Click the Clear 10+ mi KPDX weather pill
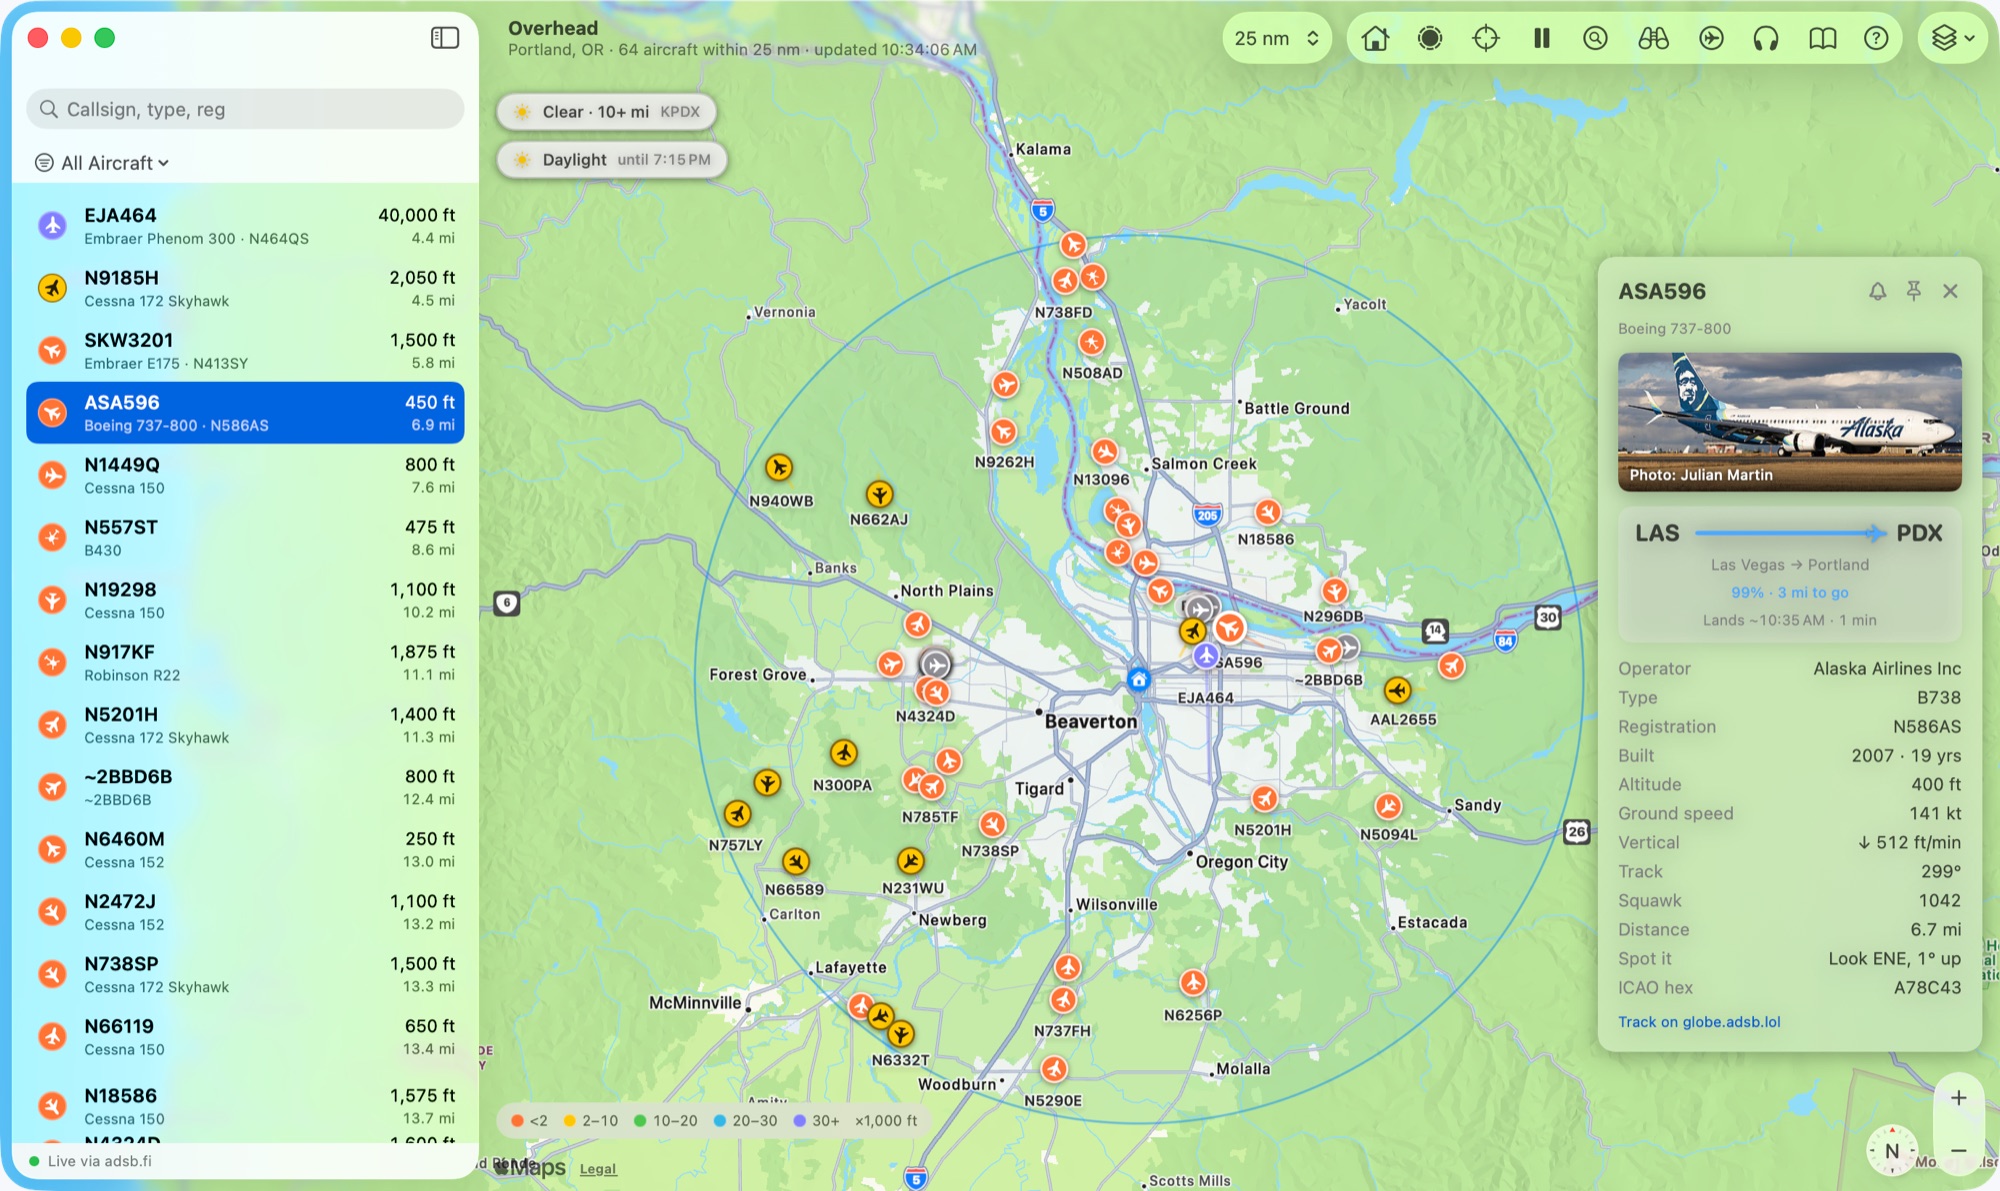Screen dimensions: 2000x1191 (607, 112)
